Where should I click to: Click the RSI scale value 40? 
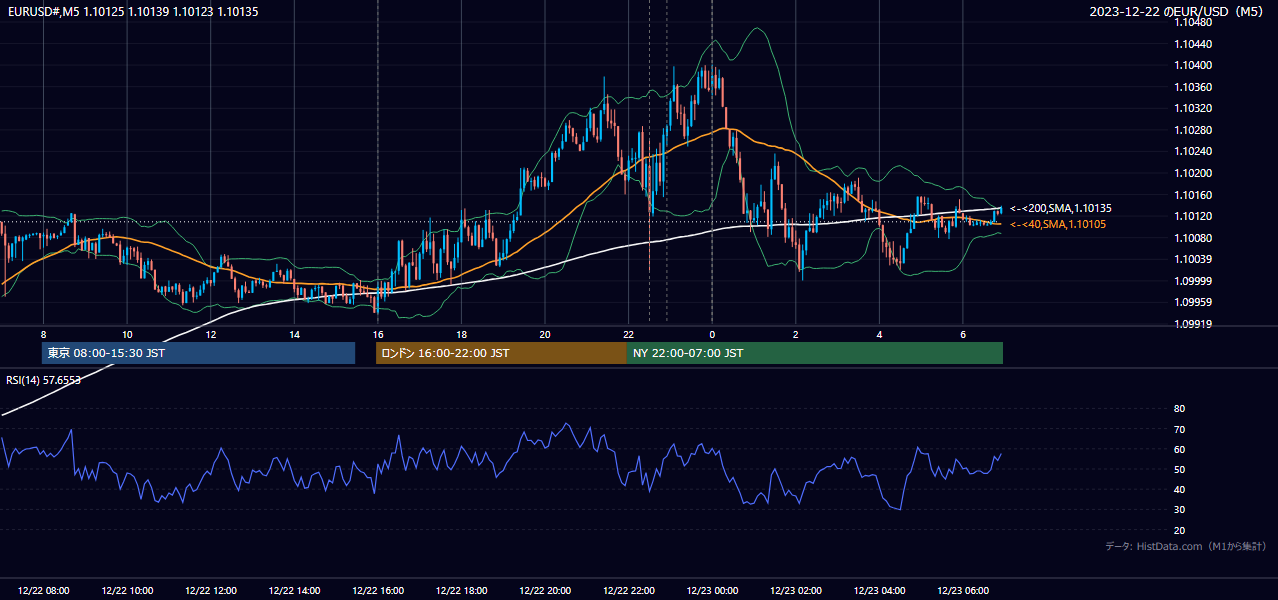[x=1179, y=489]
